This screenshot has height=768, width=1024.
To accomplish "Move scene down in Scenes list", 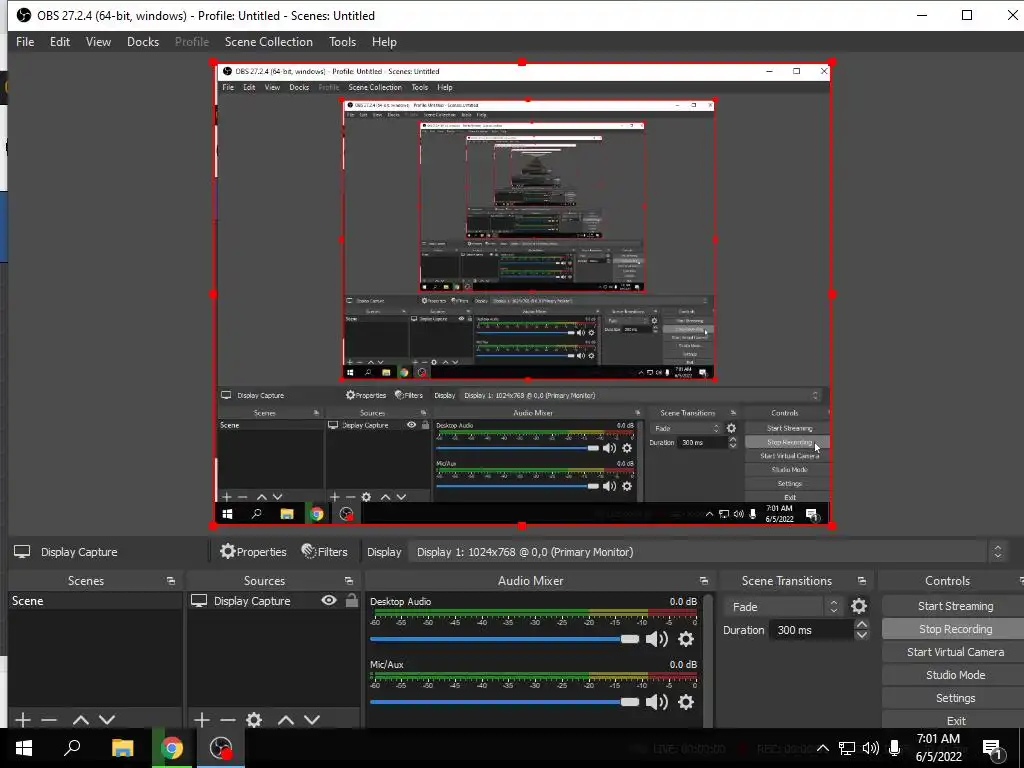I will pyautogui.click(x=107, y=720).
